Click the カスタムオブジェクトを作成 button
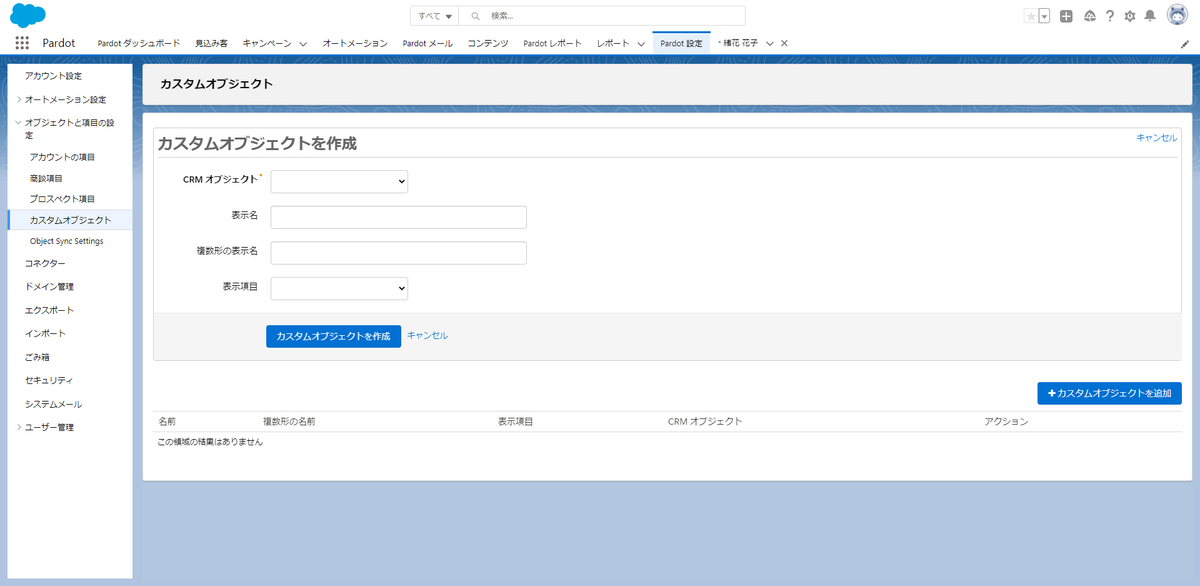 pos(333,336)
